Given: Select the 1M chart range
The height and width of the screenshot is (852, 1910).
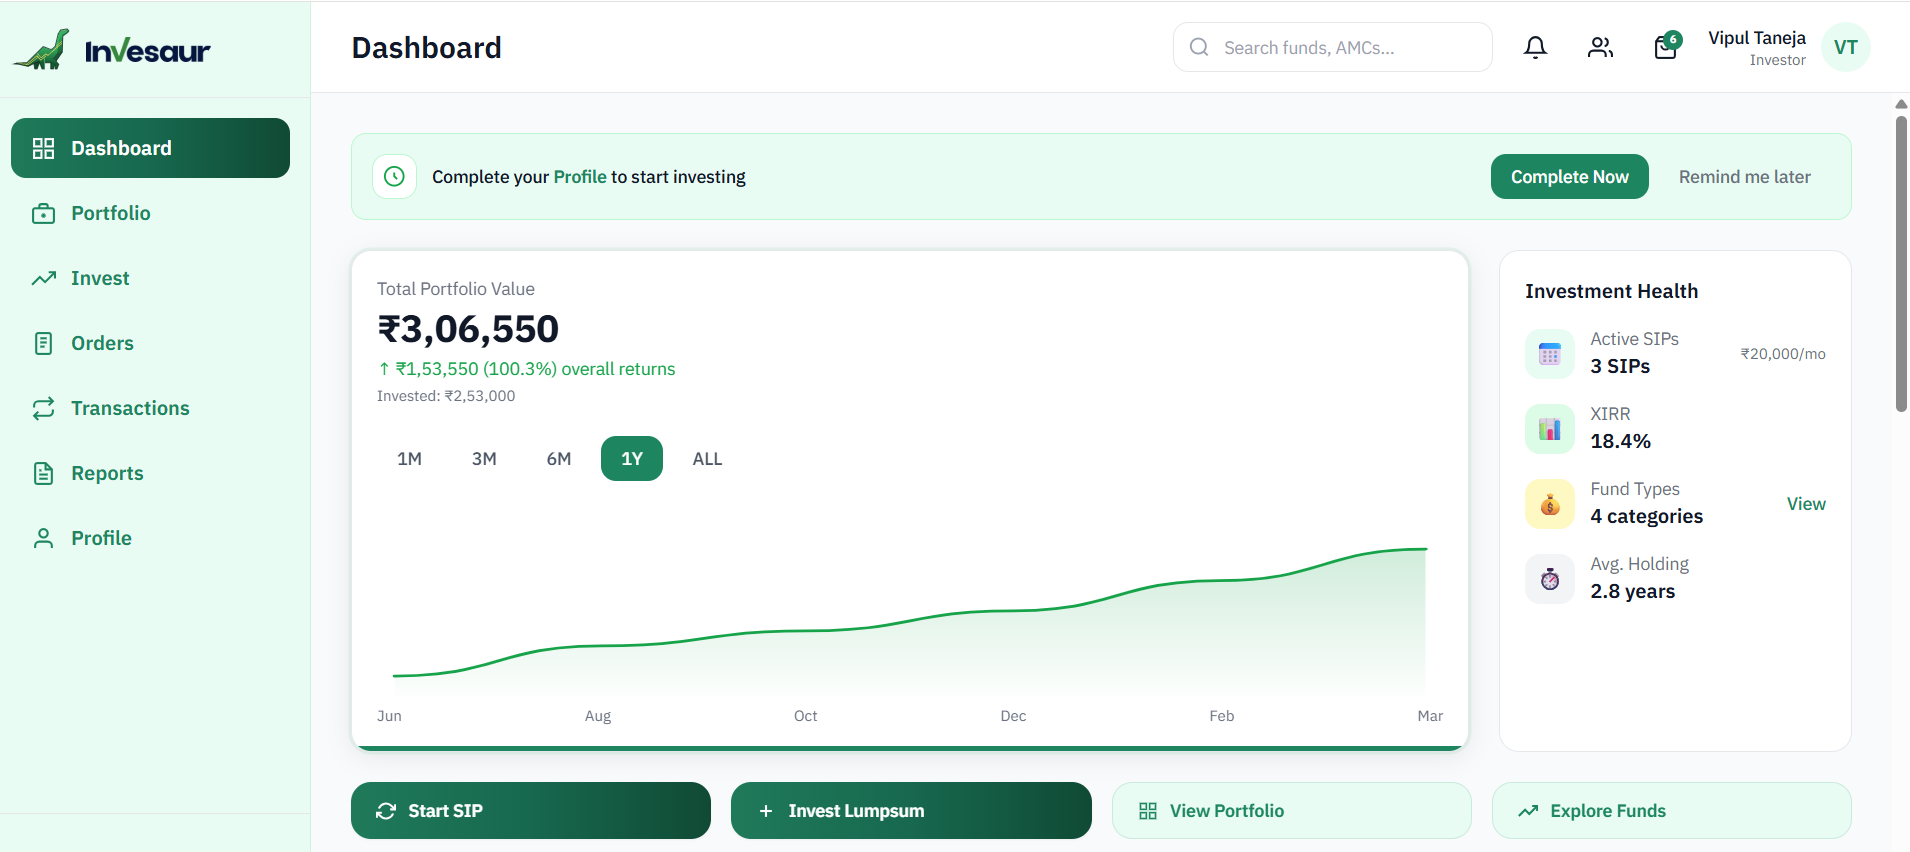Looking at the screenshot, I should (x=409, y=458).
